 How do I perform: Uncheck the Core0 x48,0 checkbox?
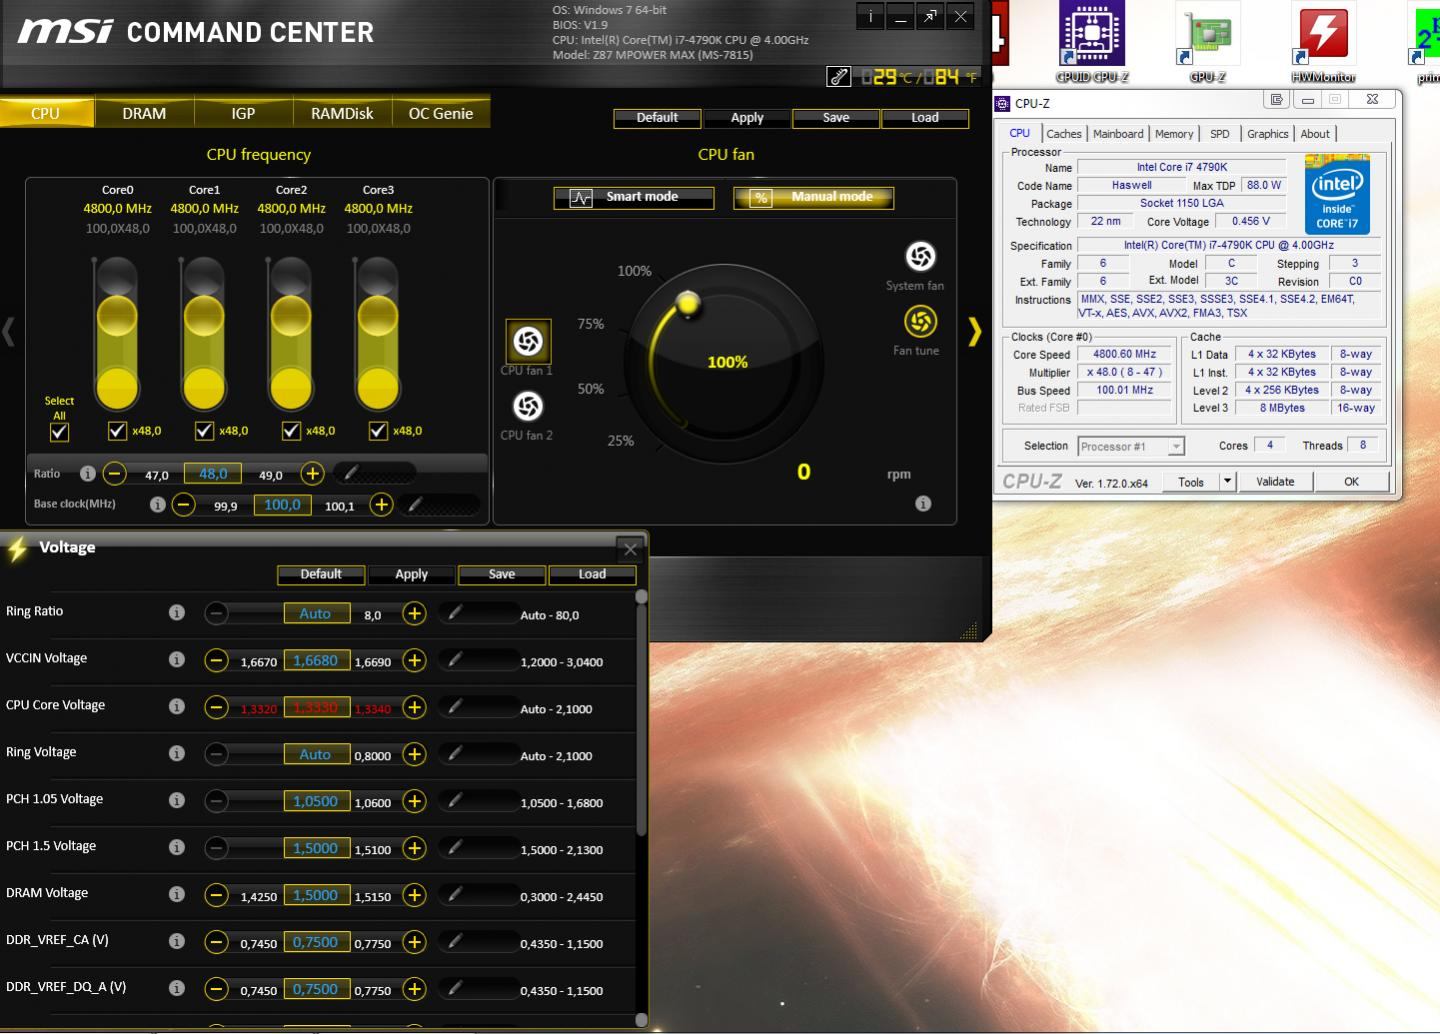click(117, 430)
